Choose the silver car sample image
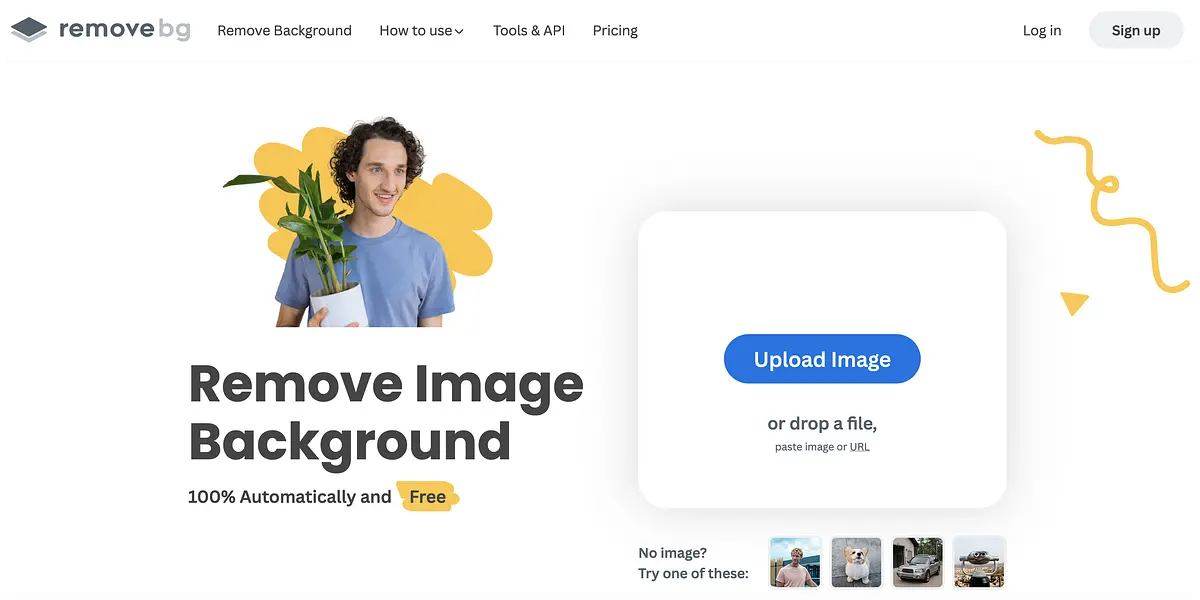Image resolution: width=1200 pixels, height=600 pixels. tap(917, 562)
